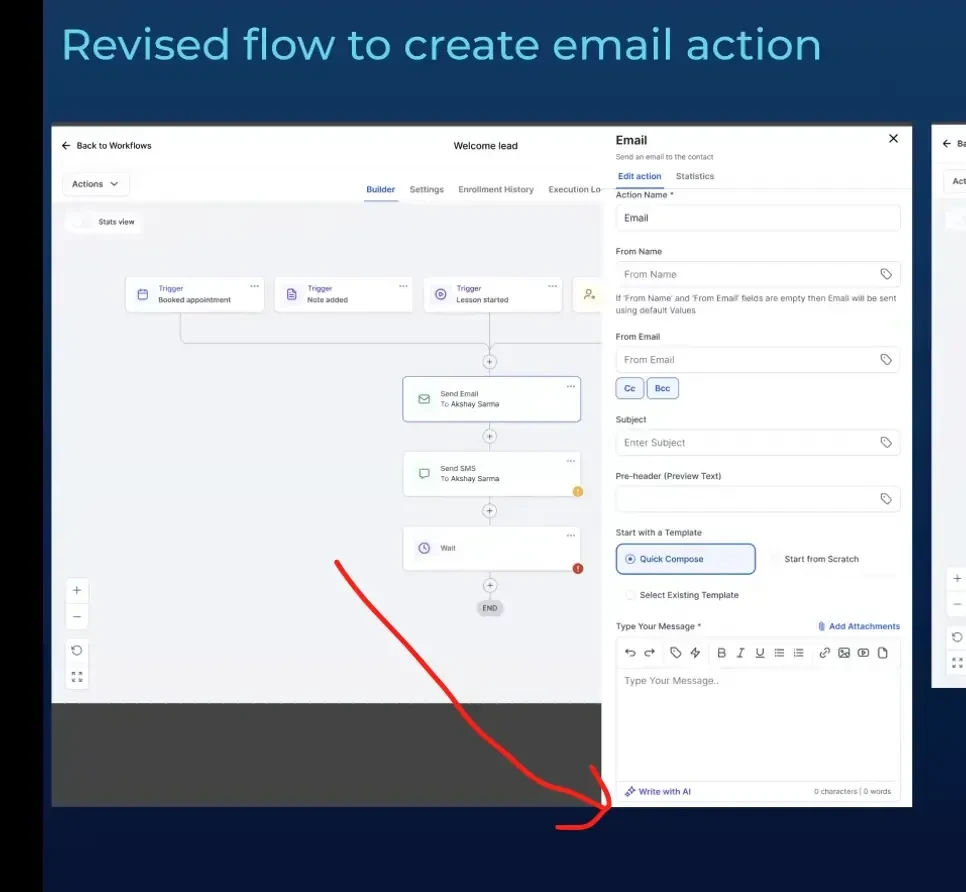The image size is (966, 892).
Task: Click the Bcc button
Action: 662,388
